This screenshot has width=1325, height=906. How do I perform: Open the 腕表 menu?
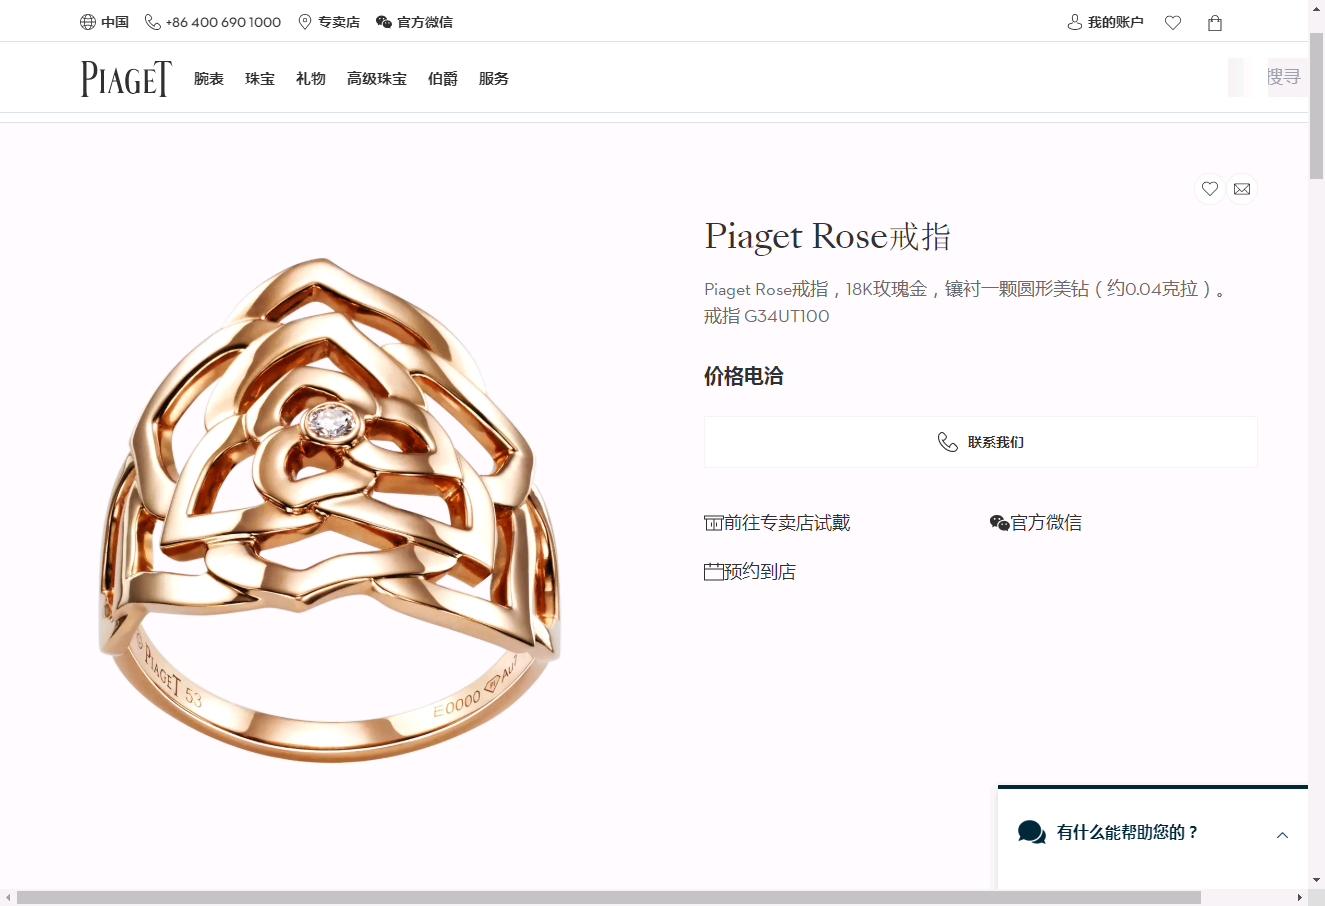tap(209, 79)
